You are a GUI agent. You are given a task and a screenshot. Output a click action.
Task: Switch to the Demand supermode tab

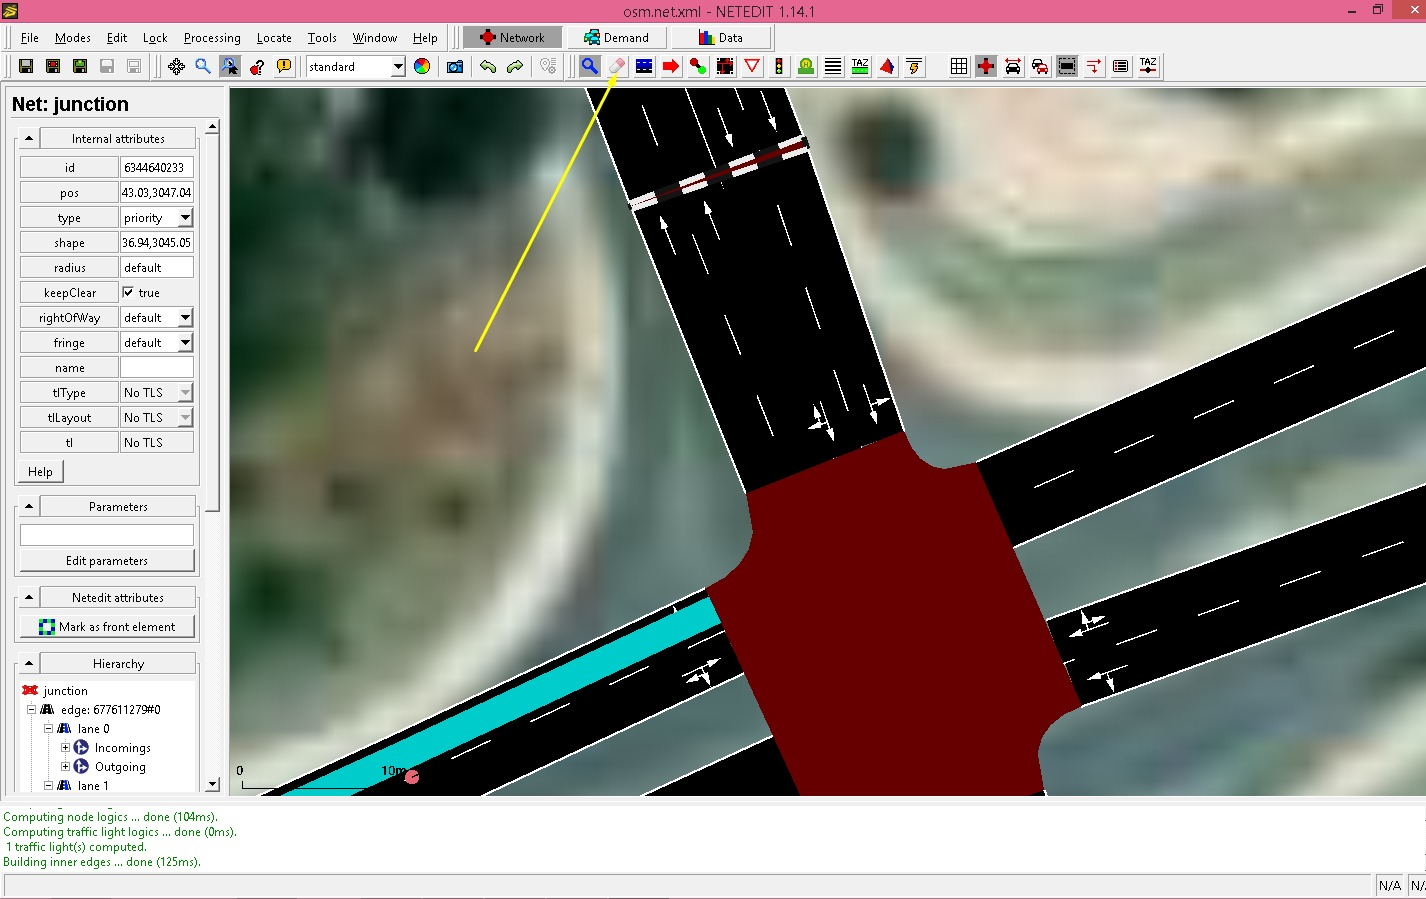click(615, 37)
